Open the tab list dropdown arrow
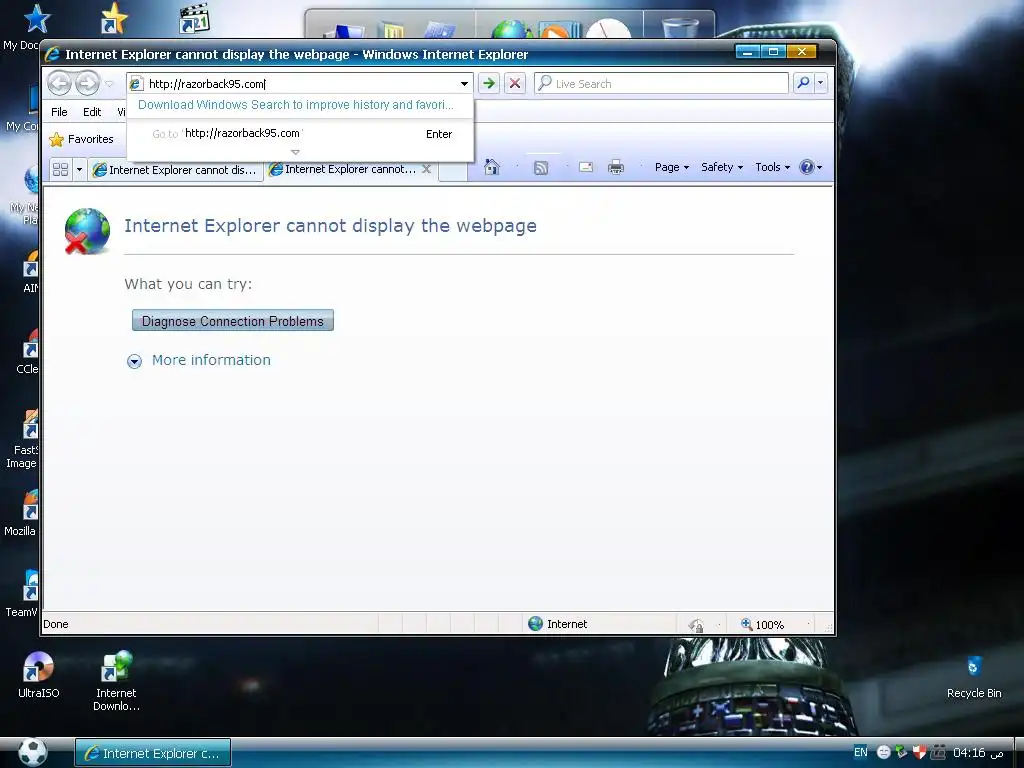1024x768 pixels. pyautogui.click(x=79, y=169)
